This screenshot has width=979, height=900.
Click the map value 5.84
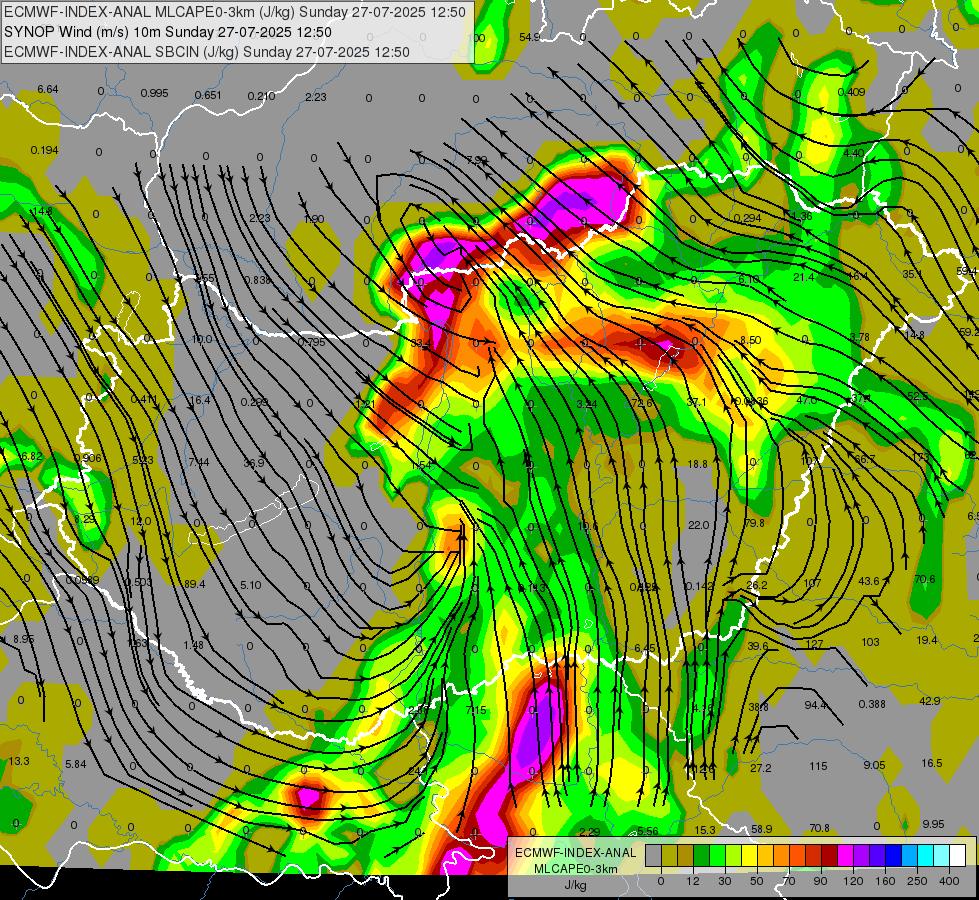tap(76, 764)
